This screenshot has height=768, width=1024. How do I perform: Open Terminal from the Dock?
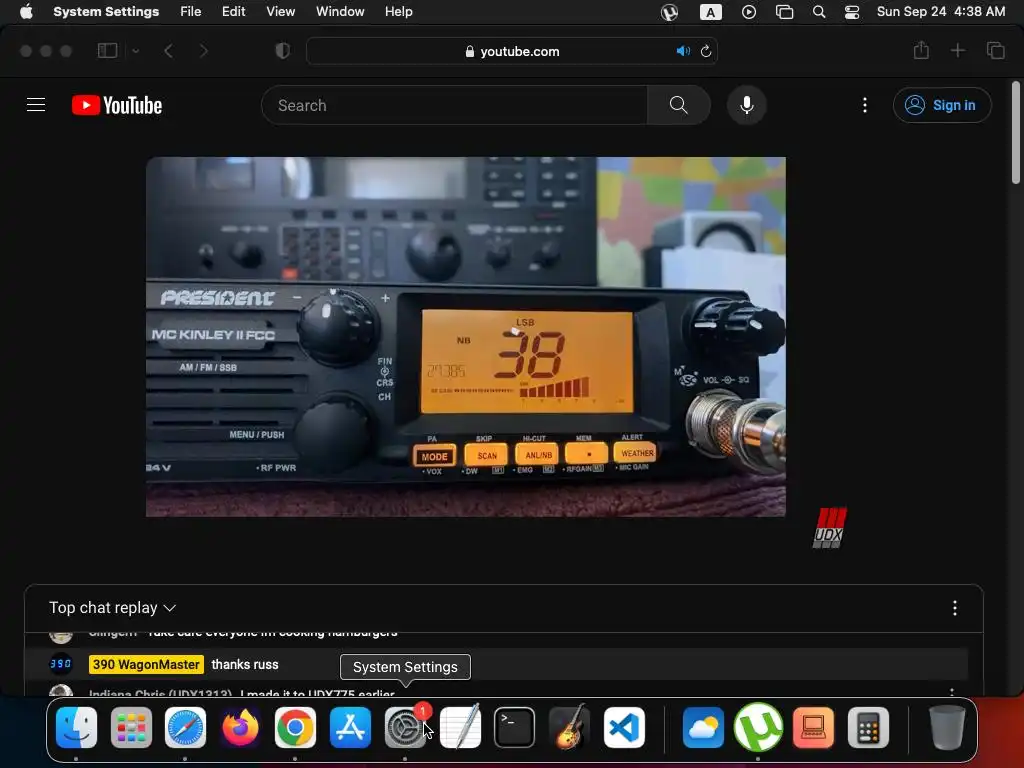click(515, 728)
